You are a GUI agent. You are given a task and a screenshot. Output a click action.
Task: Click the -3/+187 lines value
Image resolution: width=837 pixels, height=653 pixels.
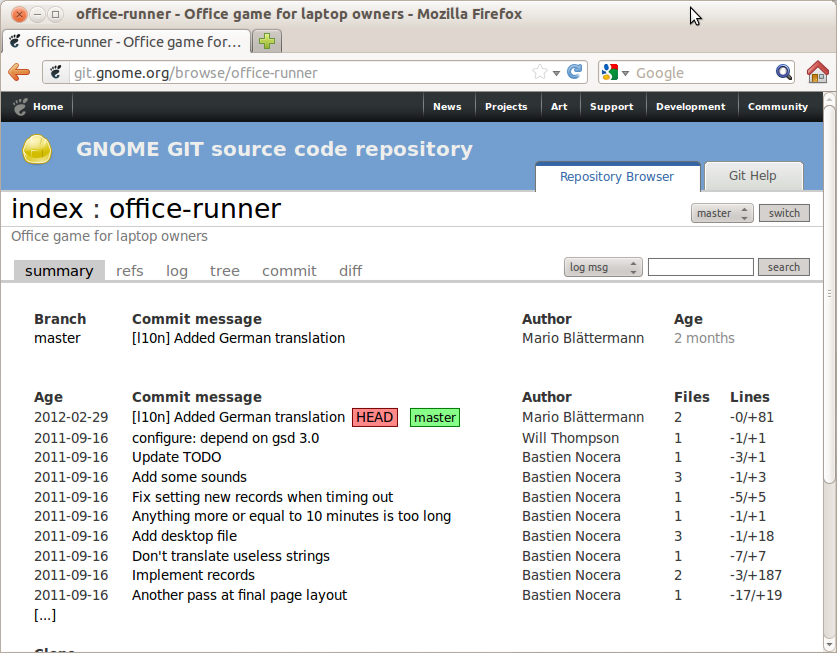pos(756,575)
